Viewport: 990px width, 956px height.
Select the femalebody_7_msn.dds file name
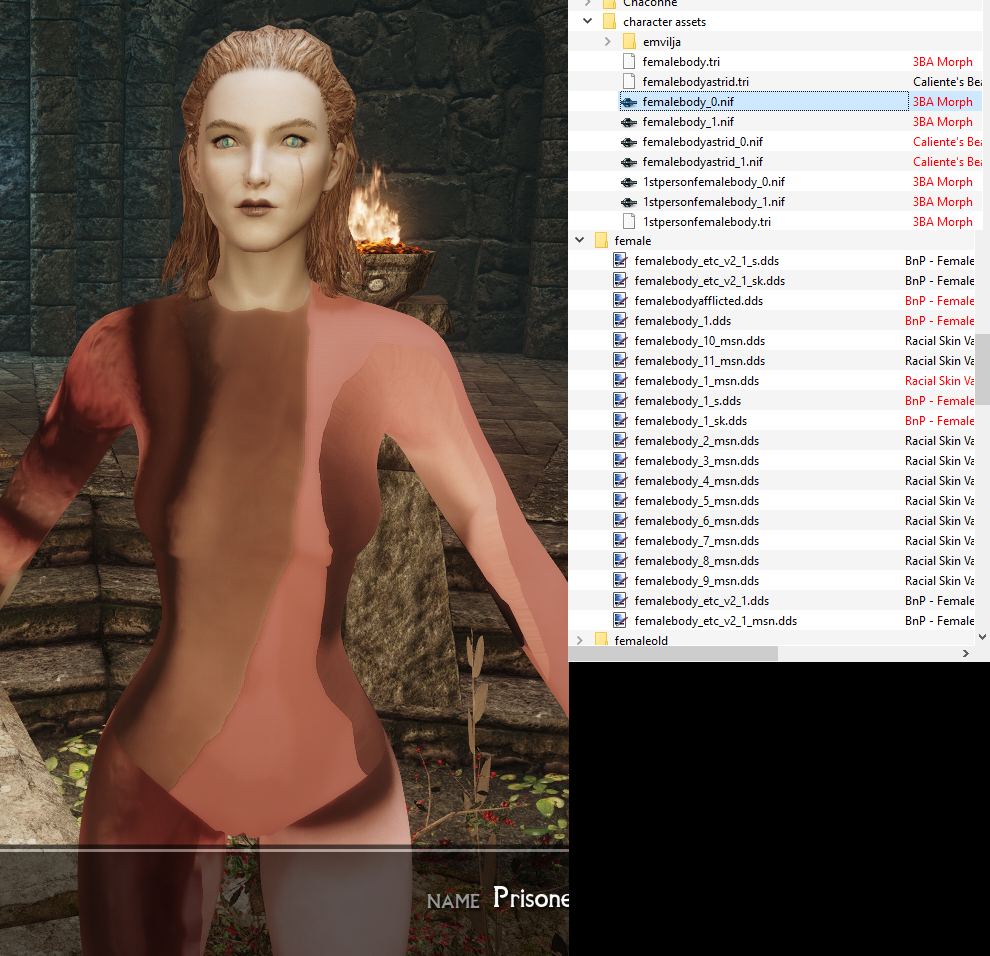[x=696, y=541]
